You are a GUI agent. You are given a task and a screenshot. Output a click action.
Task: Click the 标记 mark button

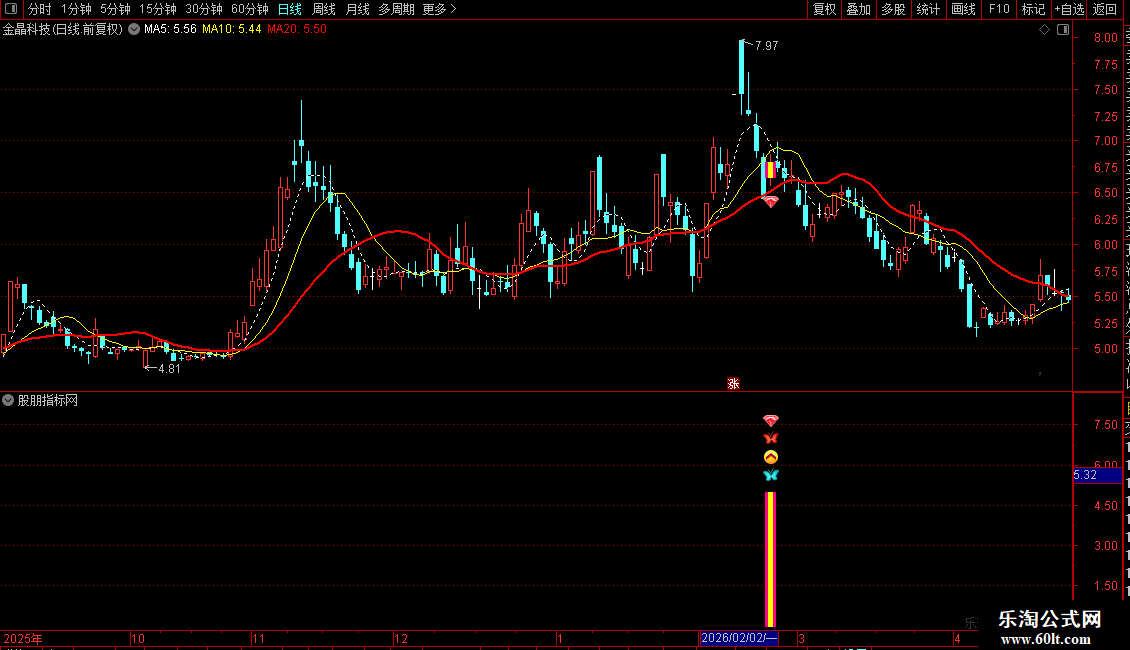pyautogui.click(x=1033, y=9)
